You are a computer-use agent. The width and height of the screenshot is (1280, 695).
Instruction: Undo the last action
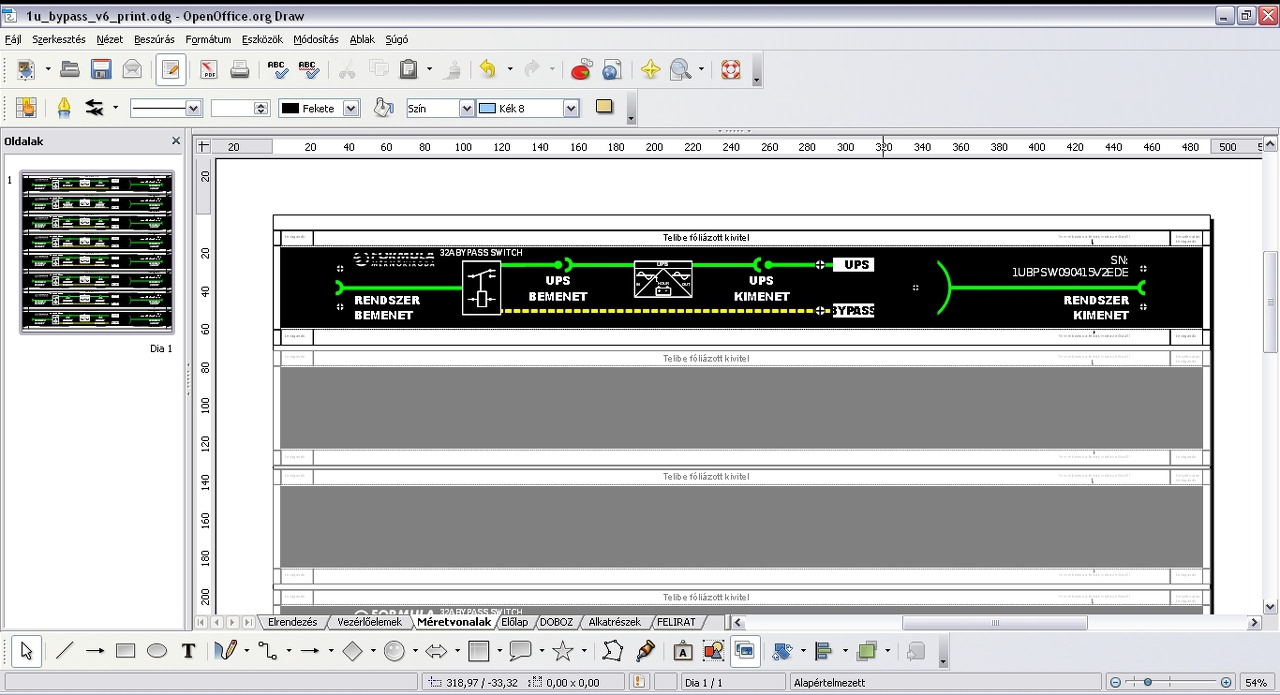488,69
